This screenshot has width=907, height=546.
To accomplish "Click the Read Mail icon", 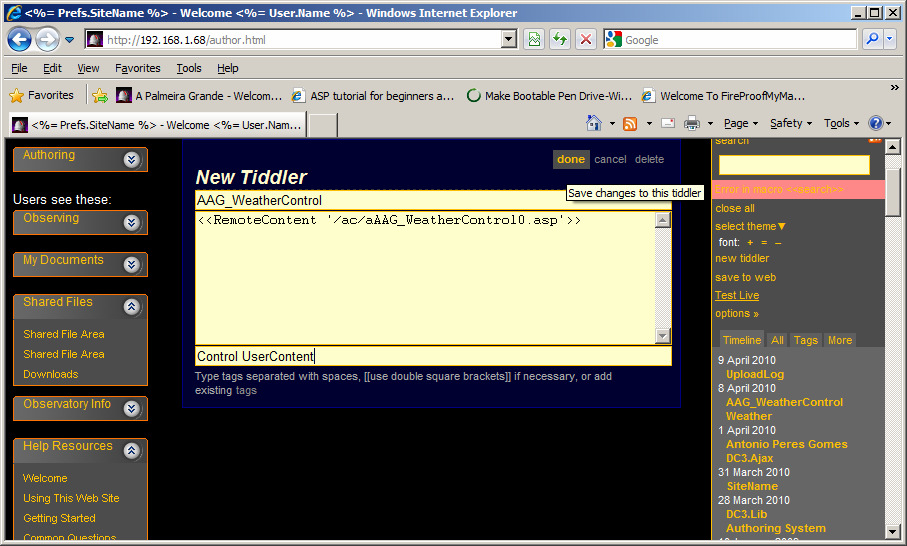I will (668, 123).
